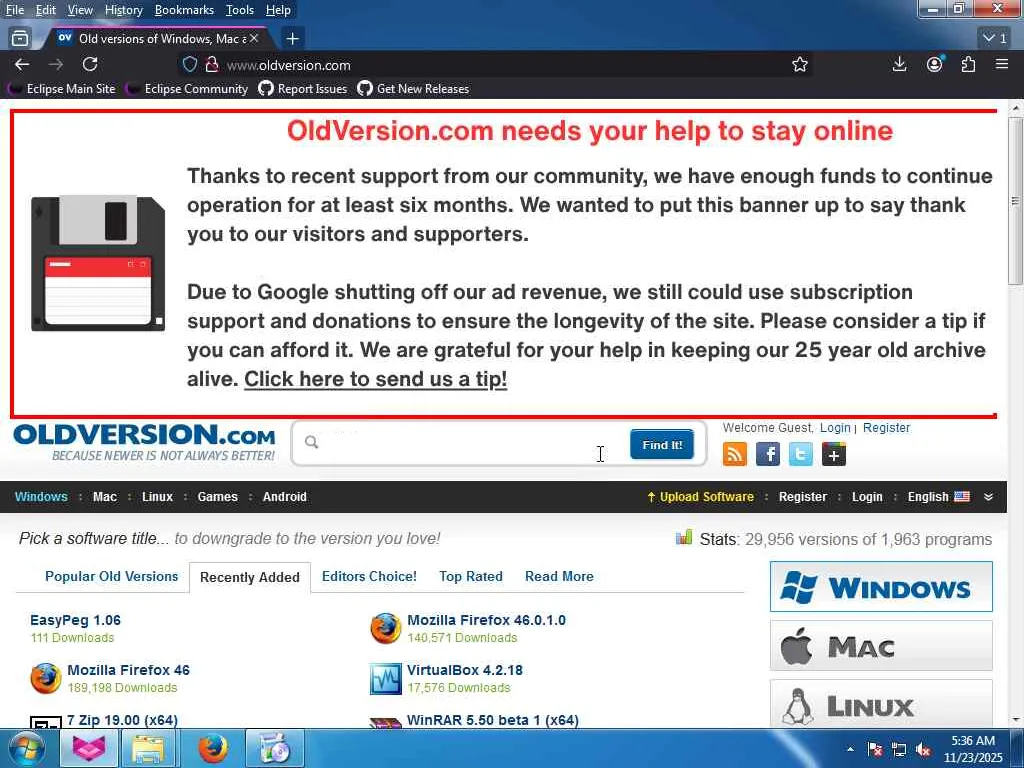Screen dimensions: 1024x768
Task: Click the Action Center flag icon
Action: tap(874, 750)
